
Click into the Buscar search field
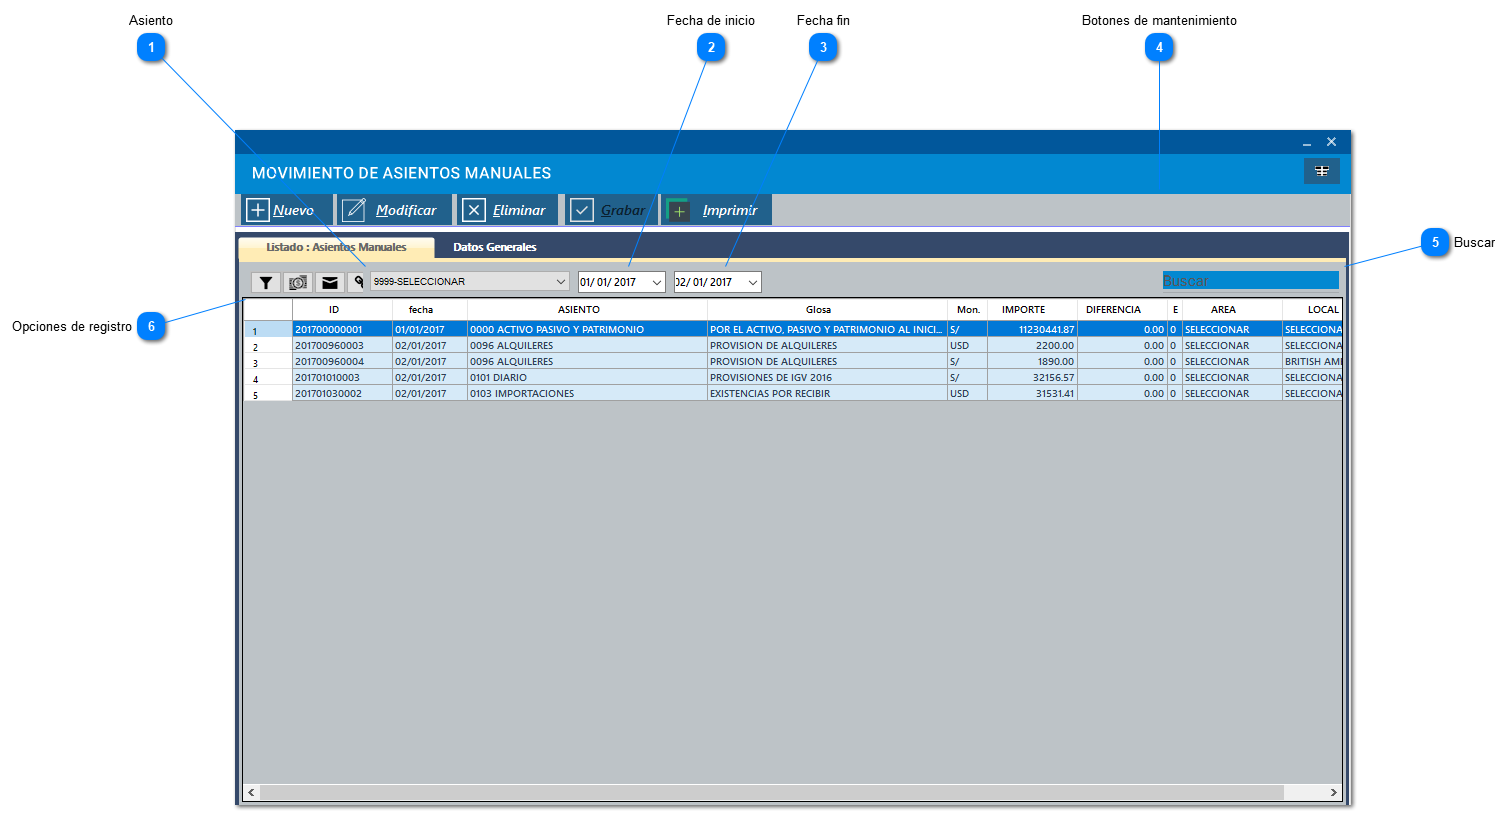coord(1250,281)
